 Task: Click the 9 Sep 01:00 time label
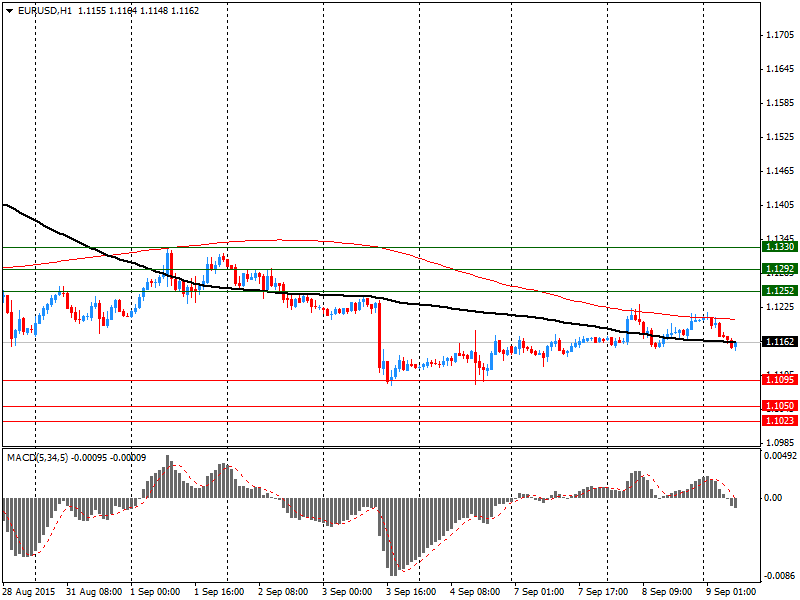[x=731, y=592]
